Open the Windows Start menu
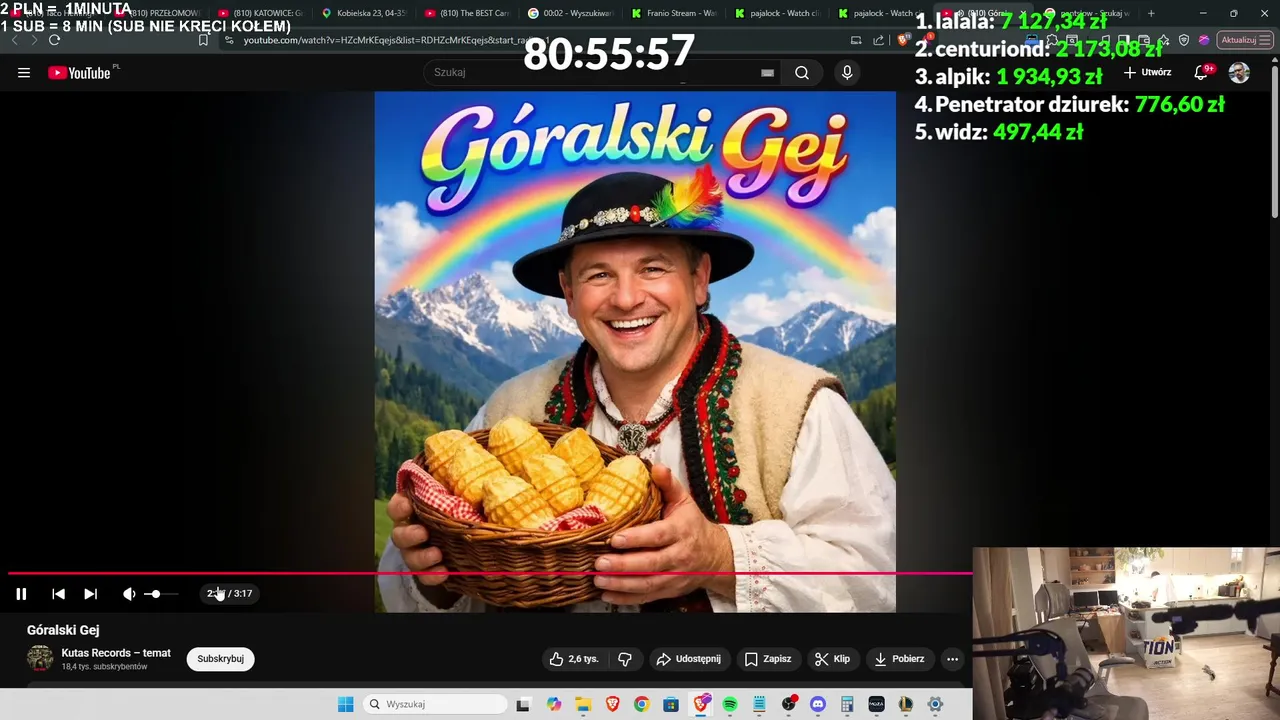1280x720 pixels. click(345, 704)
